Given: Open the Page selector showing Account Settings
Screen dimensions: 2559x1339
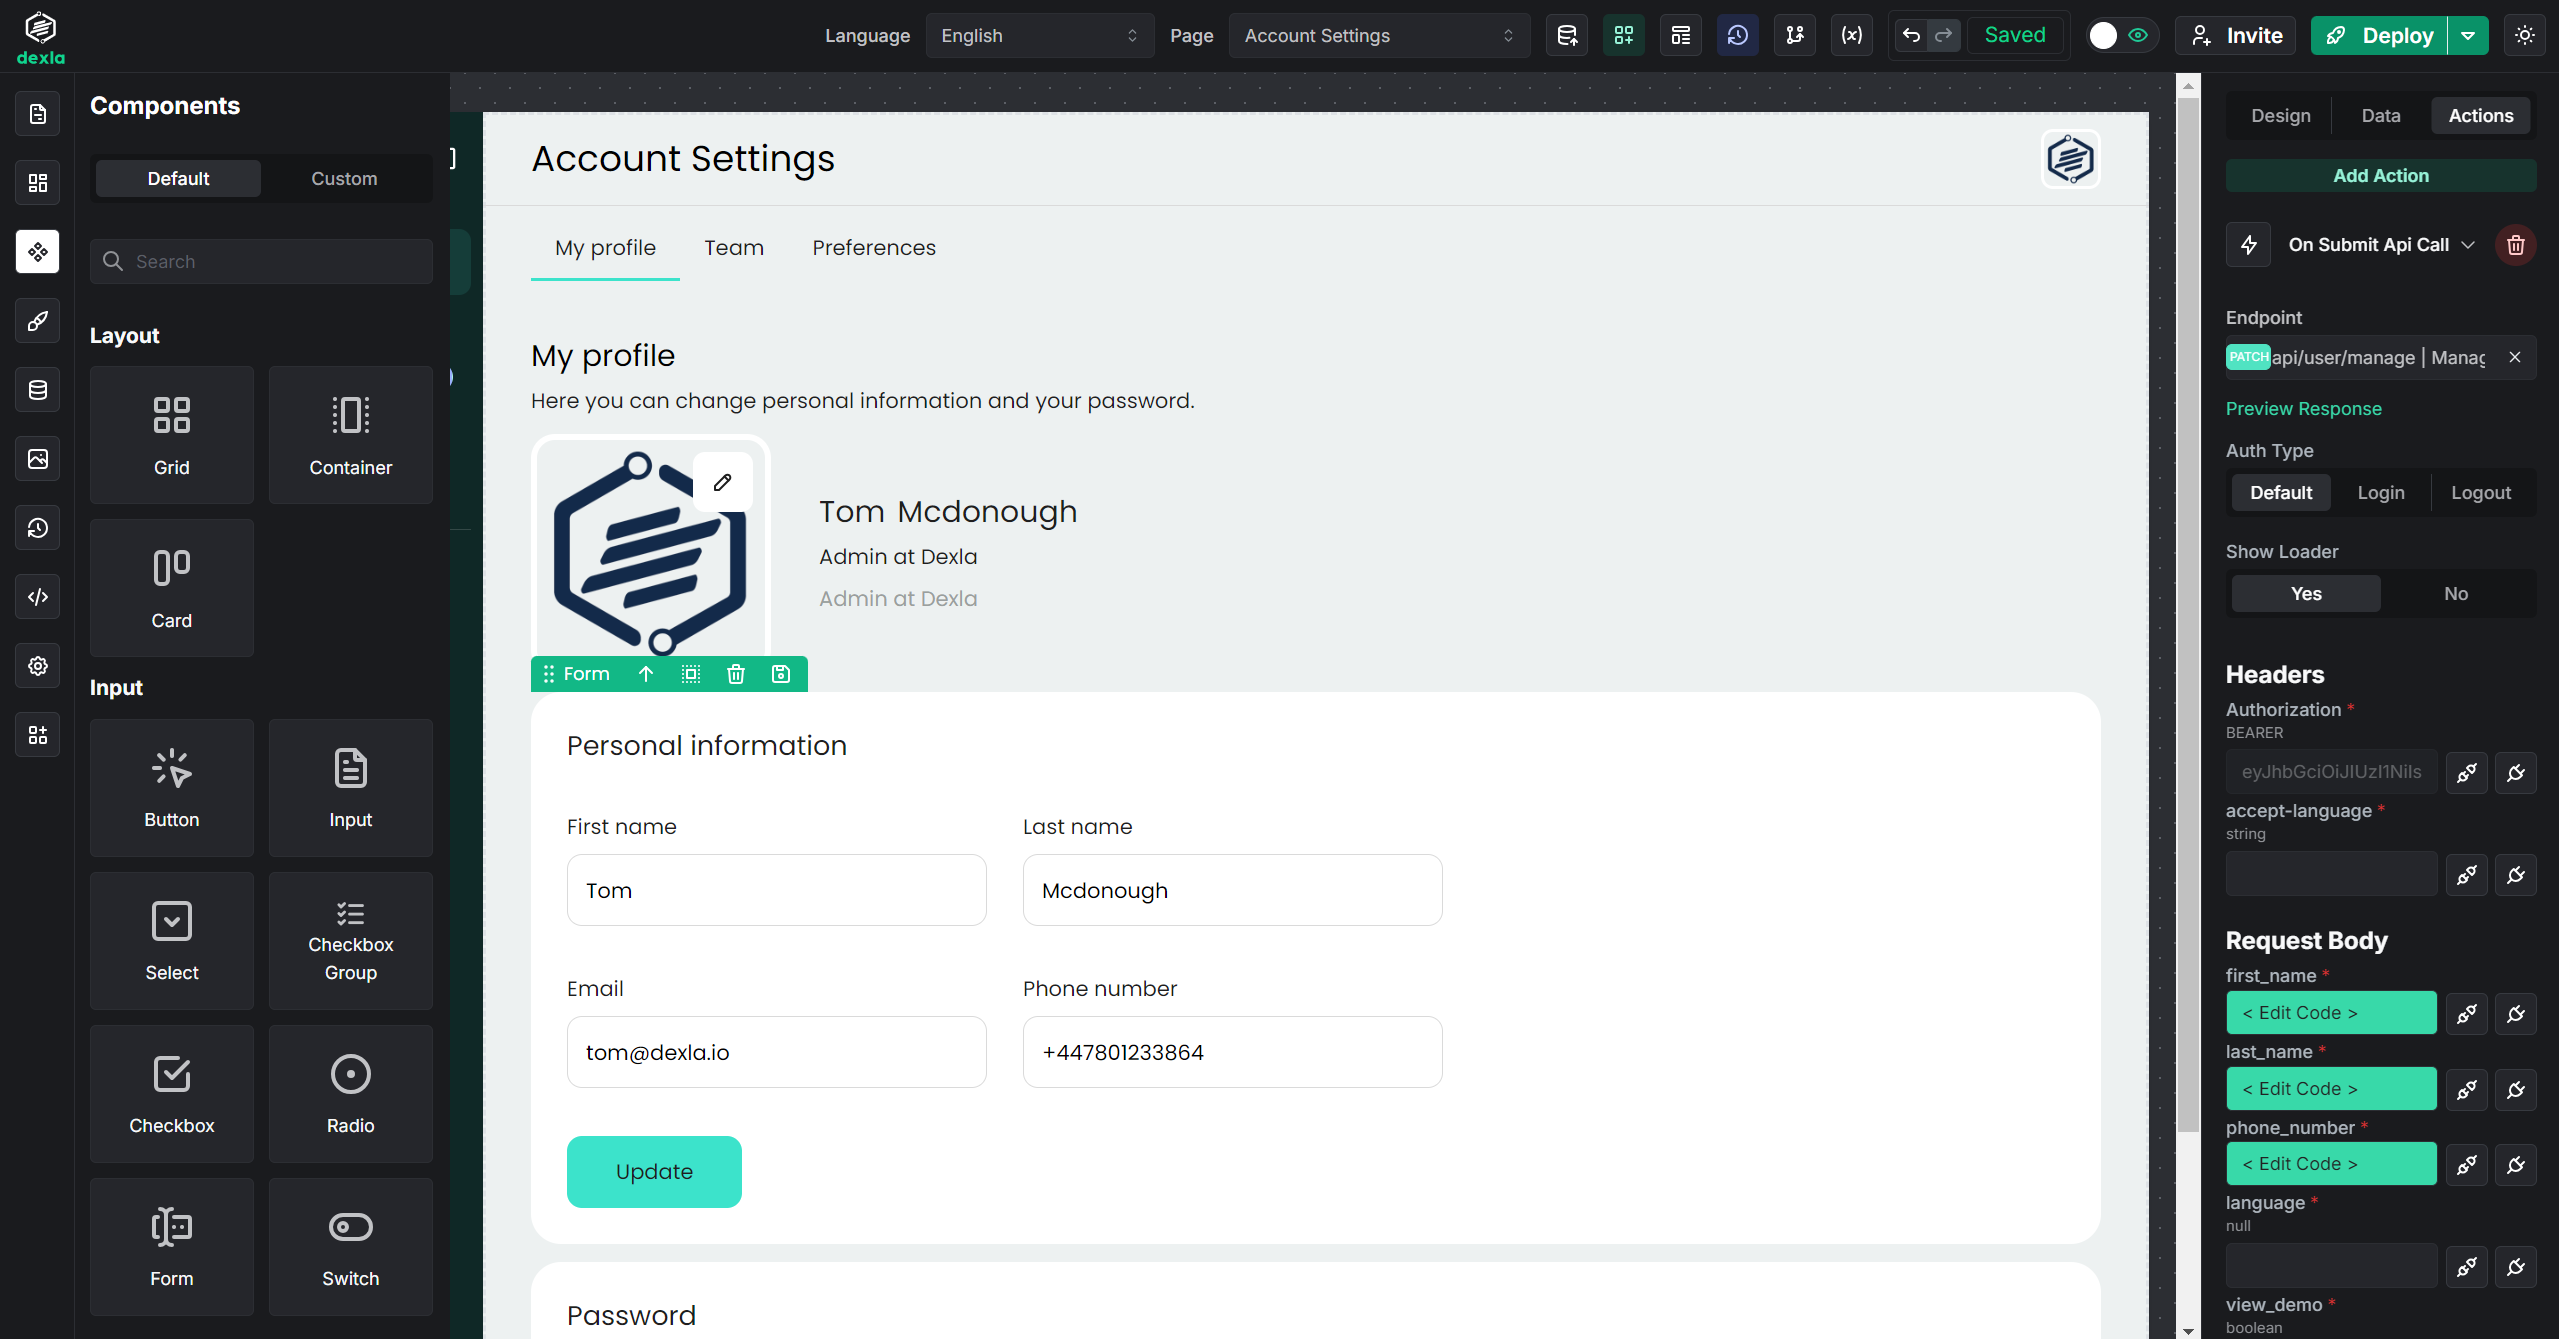Looking at the screenshot, I should click(x=1378, y=36).
